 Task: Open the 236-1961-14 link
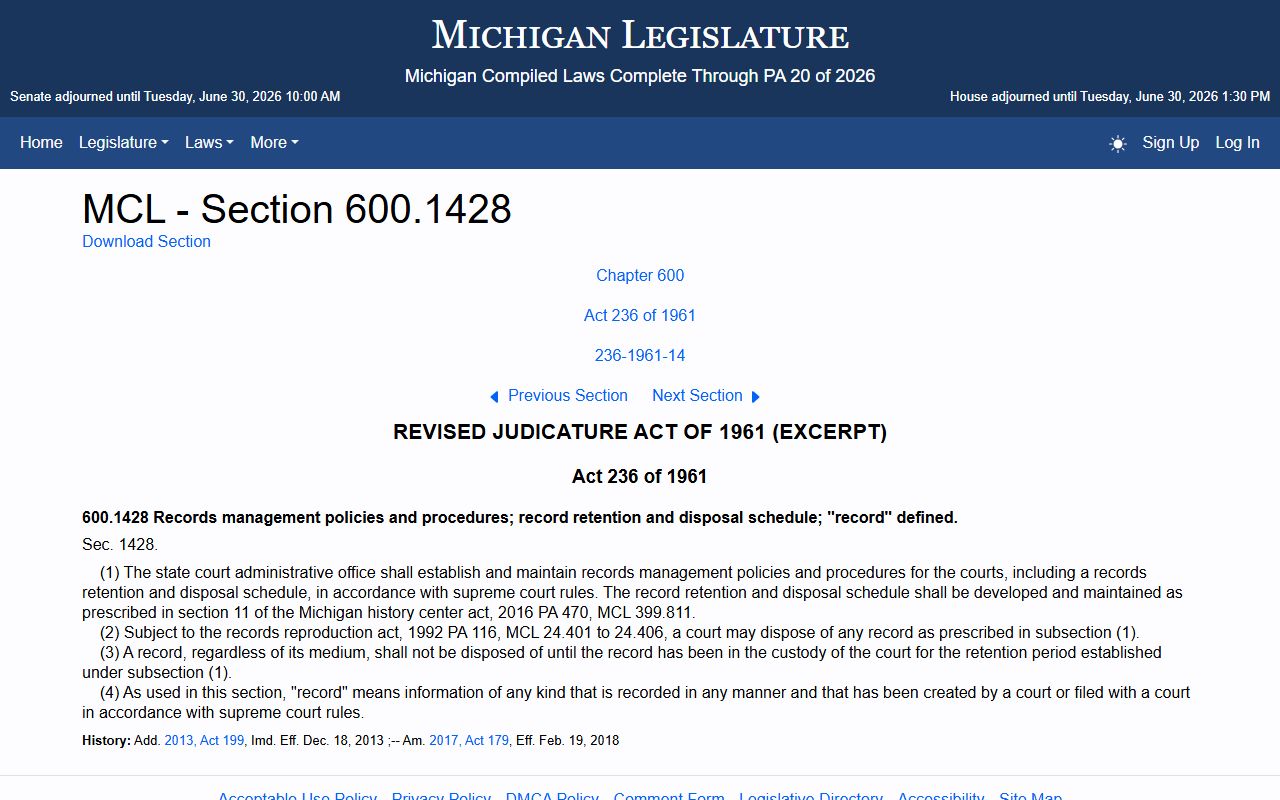(x=640, y=355)
